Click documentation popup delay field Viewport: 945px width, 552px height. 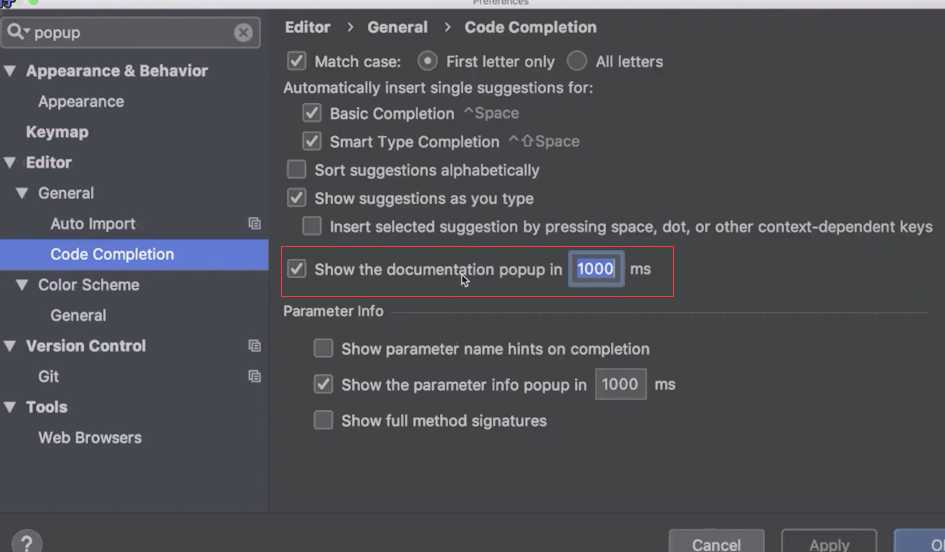click(595, 269)
